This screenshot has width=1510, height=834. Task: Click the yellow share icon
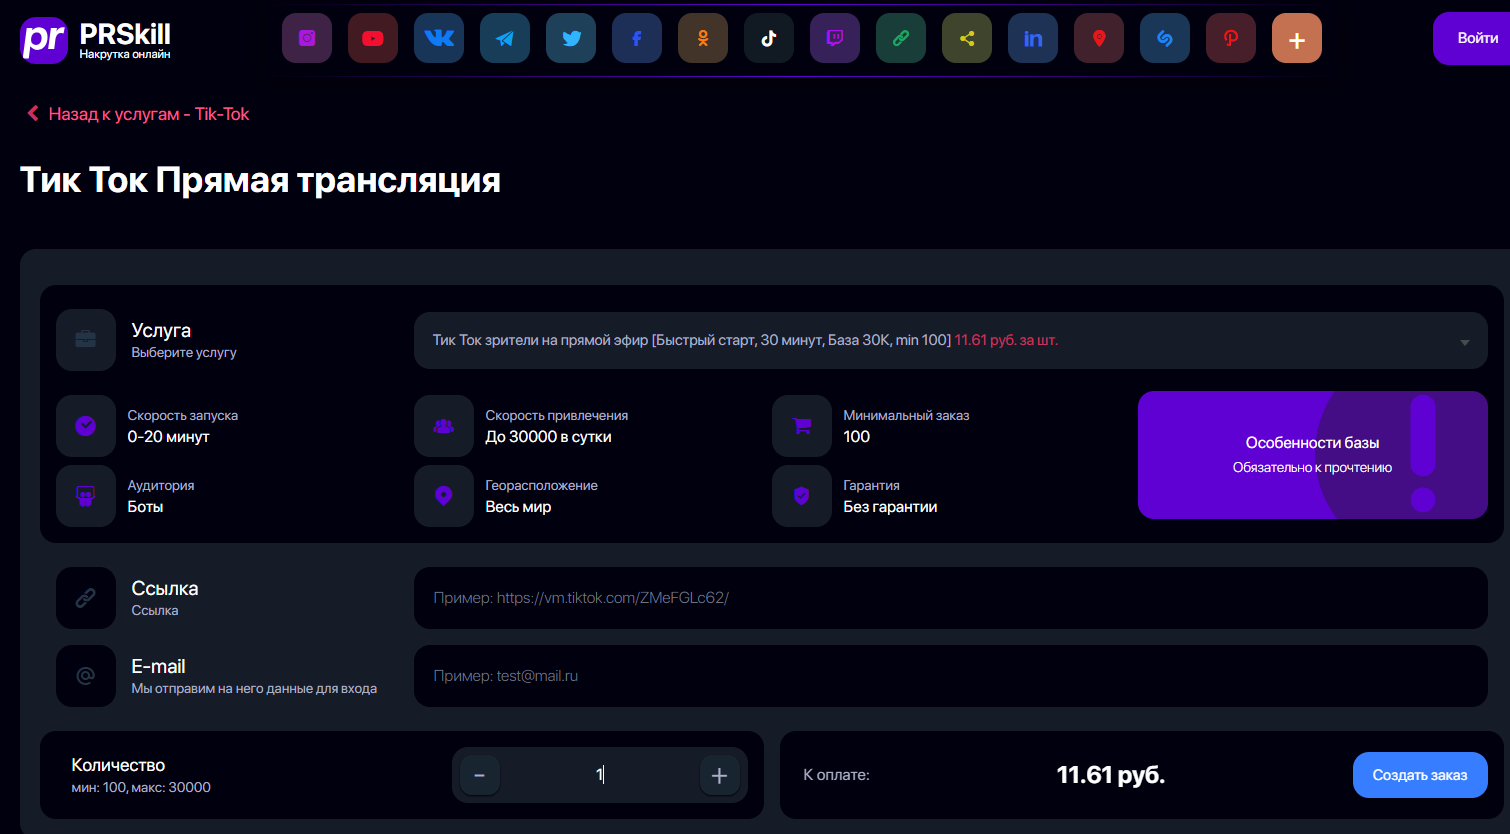(967, 38)
